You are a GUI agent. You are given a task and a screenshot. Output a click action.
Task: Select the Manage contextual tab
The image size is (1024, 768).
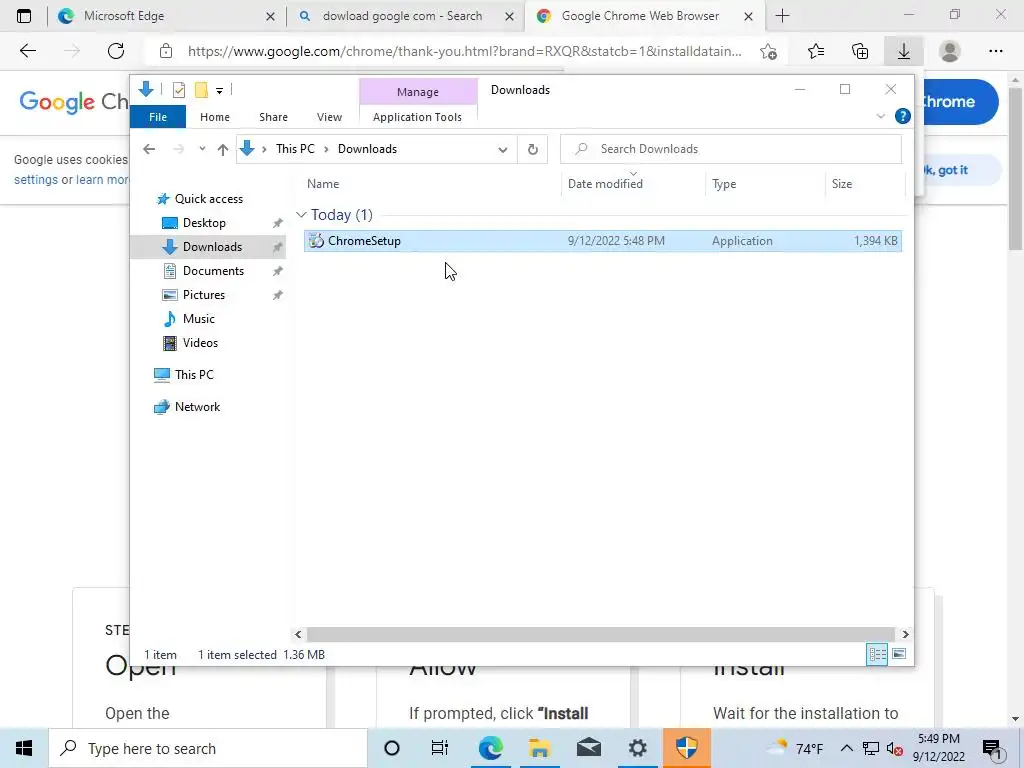418,92
